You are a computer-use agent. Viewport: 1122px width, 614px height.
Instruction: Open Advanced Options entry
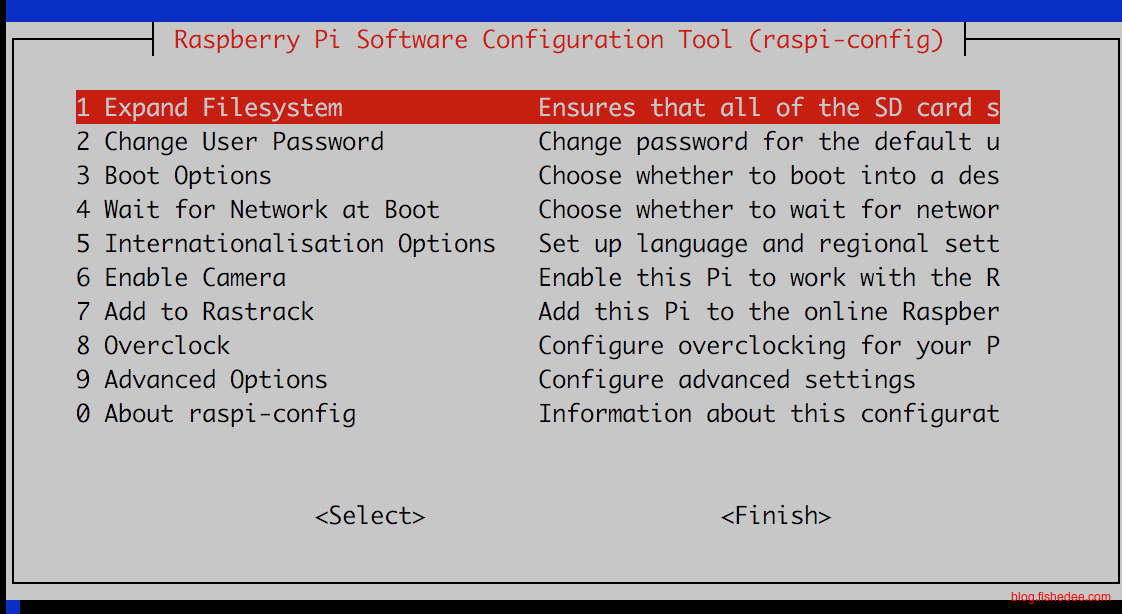pyautogui.click(x=202, y=380)
